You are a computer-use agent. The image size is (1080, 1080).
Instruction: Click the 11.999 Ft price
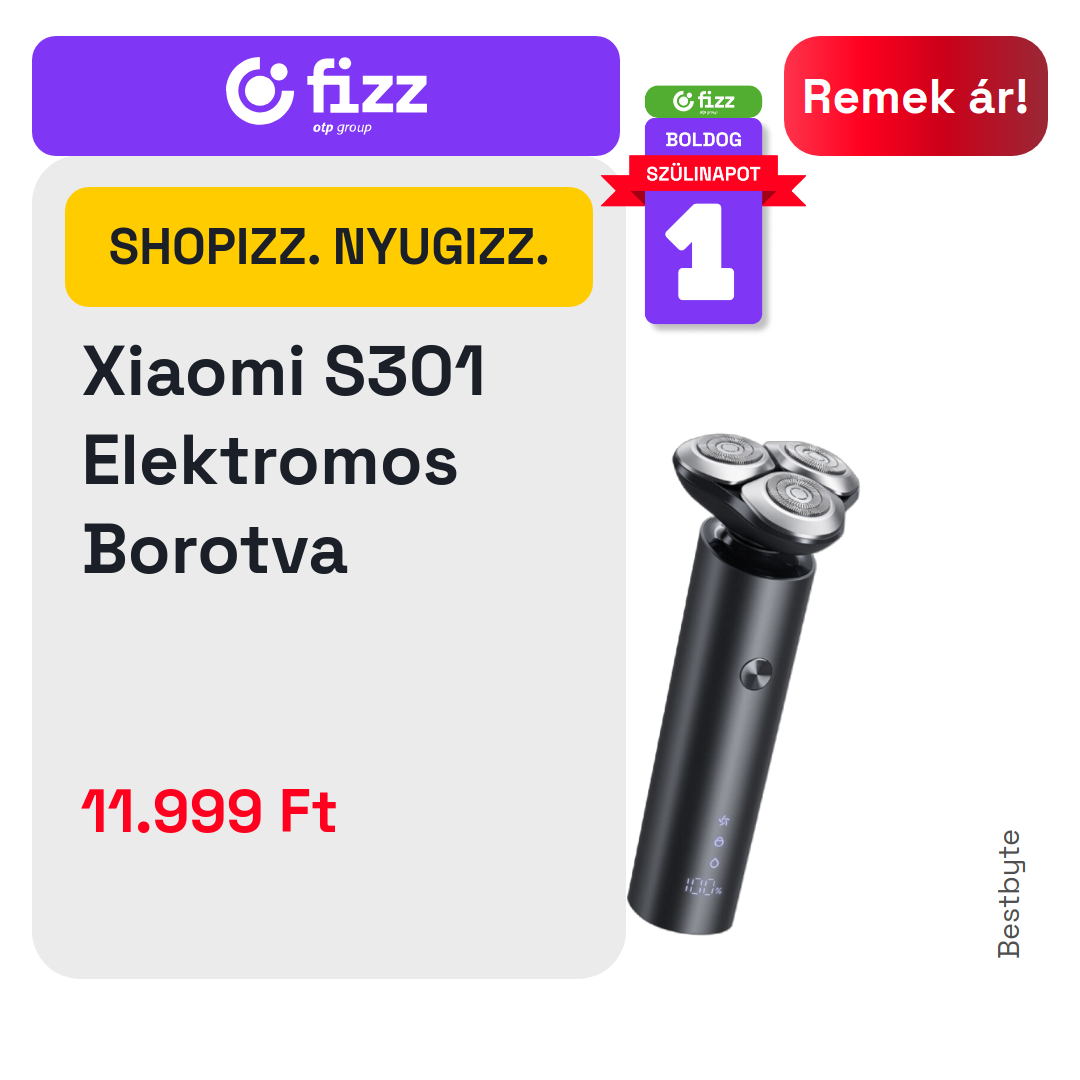pyautogui.click(x=209, y=811)
